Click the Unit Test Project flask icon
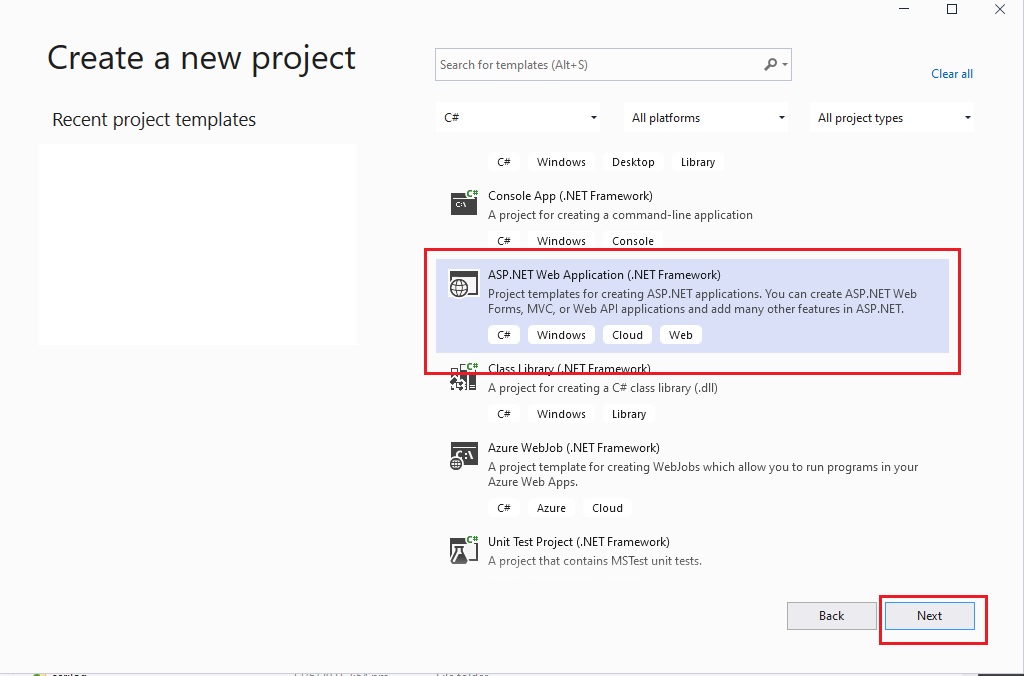1024x676 pixels. [x=464, y=549]
